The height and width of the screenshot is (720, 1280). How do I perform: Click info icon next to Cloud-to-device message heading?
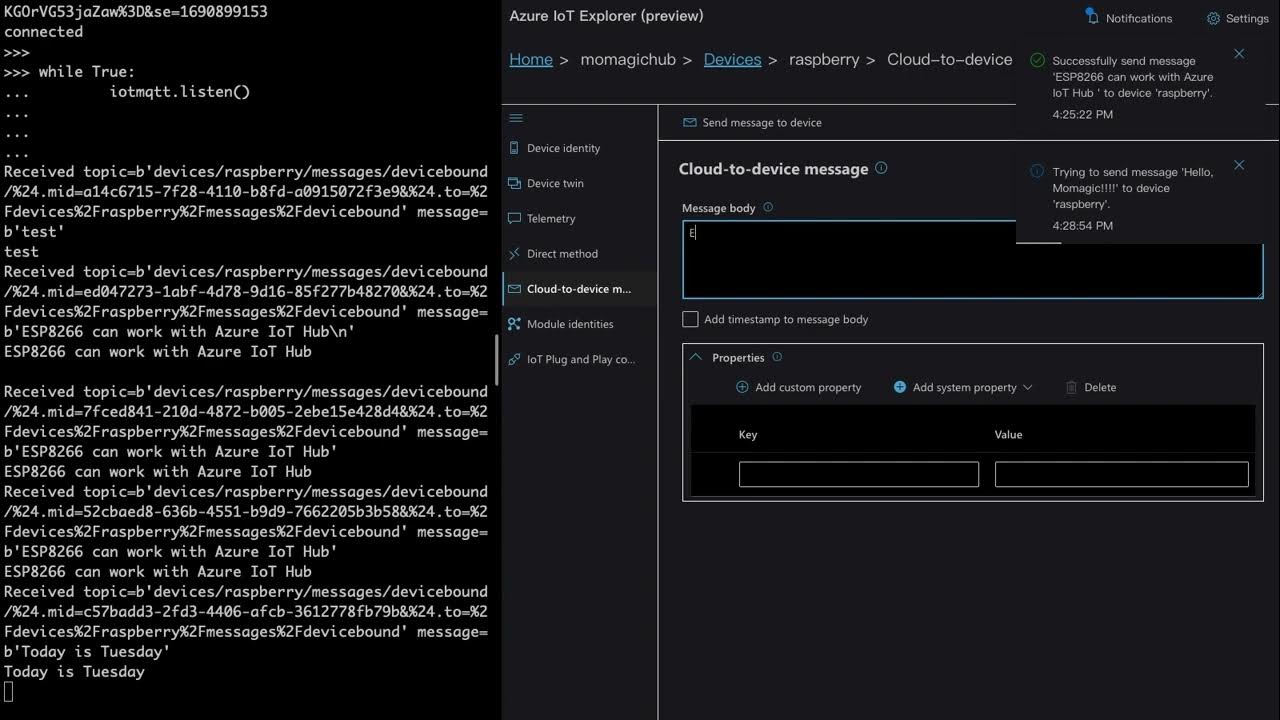coord(881,168)
